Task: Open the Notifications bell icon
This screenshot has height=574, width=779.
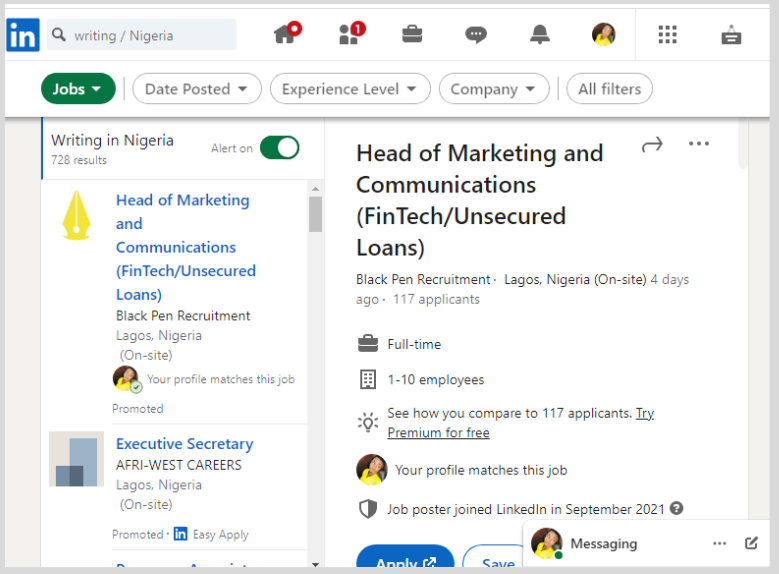Action: click(540, 34)
